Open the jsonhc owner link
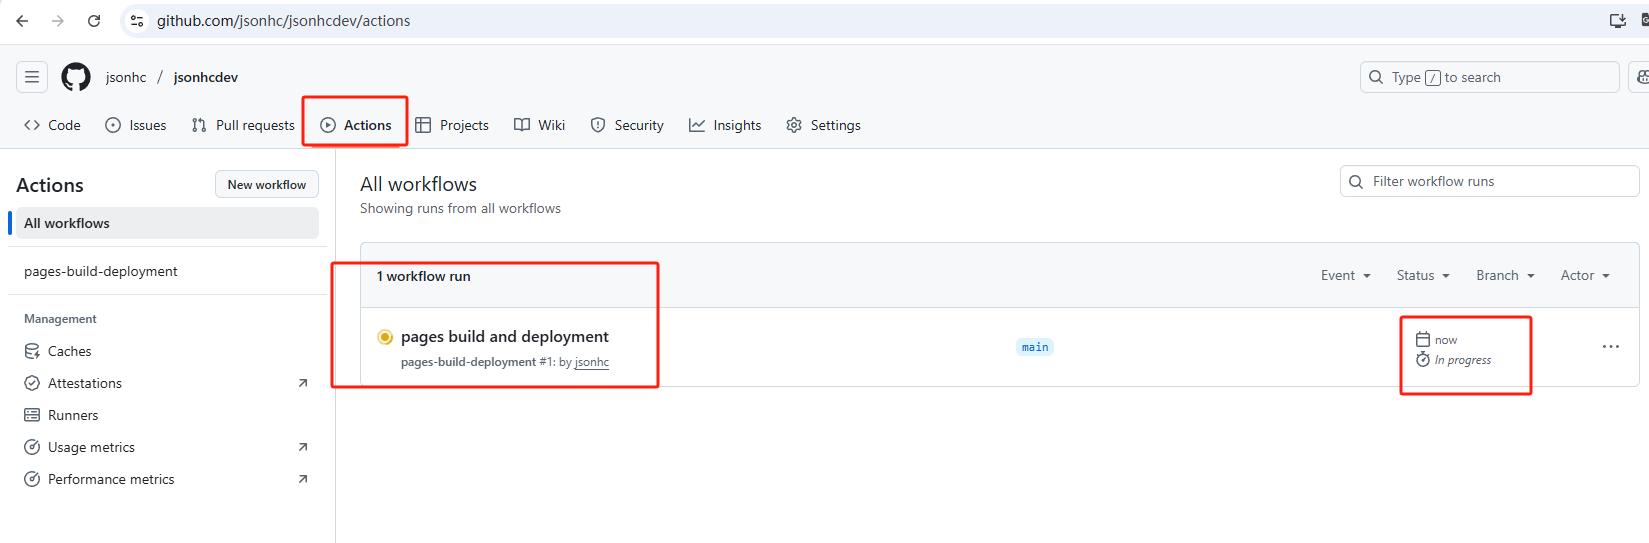1649x543 pixels. [x=126, y=77]
